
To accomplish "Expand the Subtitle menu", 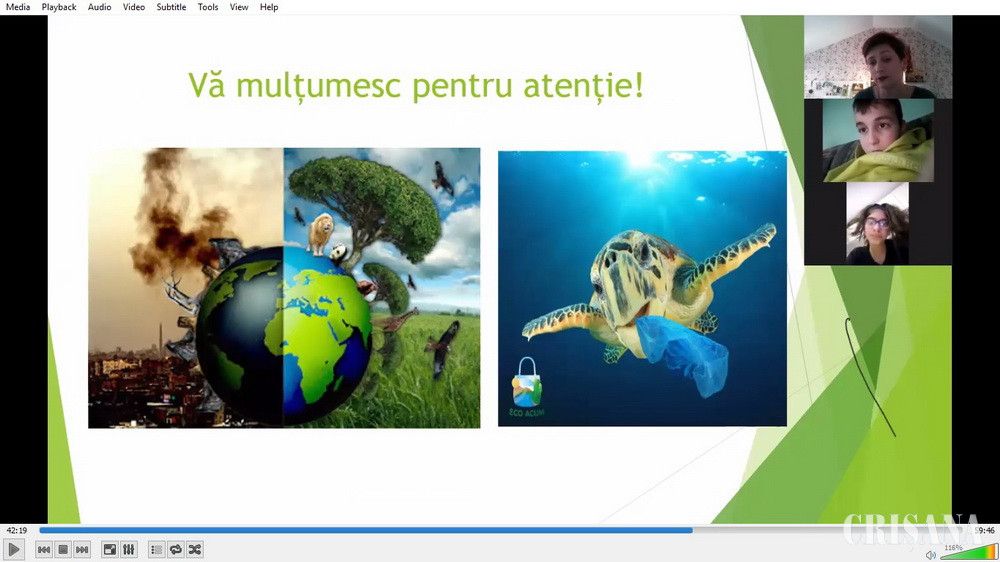I will point(171,7).
